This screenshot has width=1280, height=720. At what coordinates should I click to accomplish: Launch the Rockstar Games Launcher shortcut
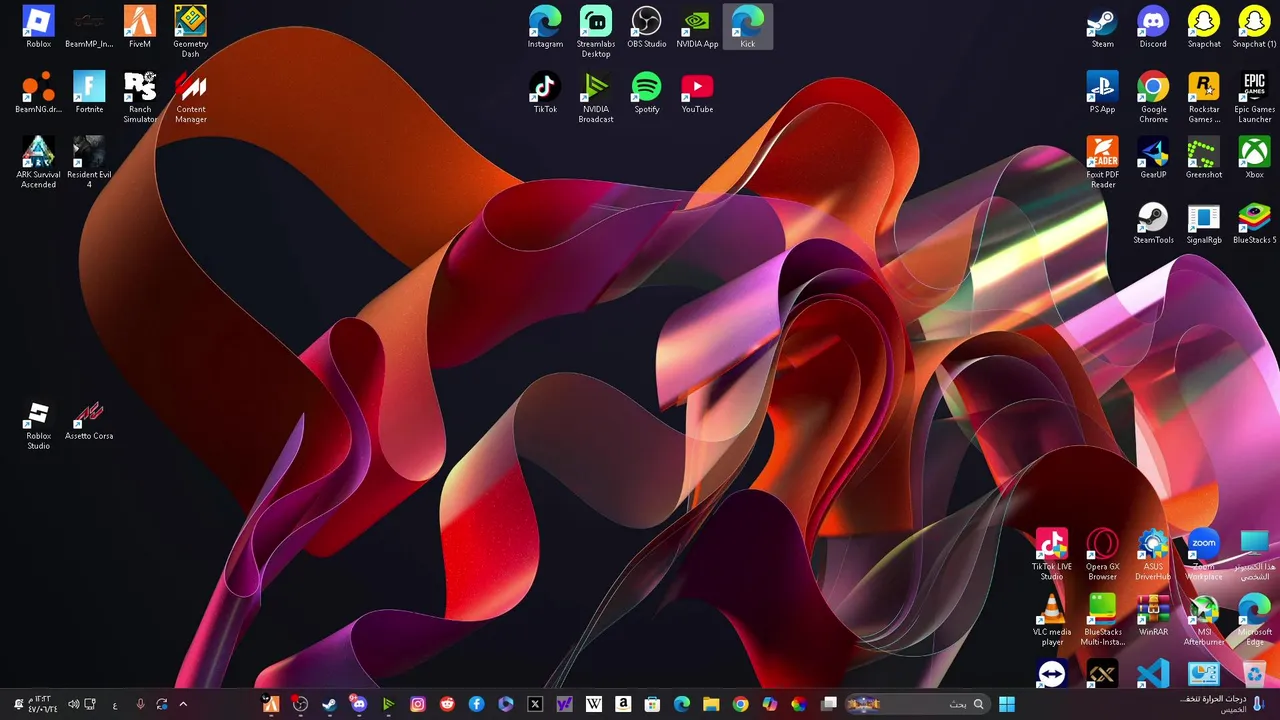pyautogui.click(x=1204, y=97)
